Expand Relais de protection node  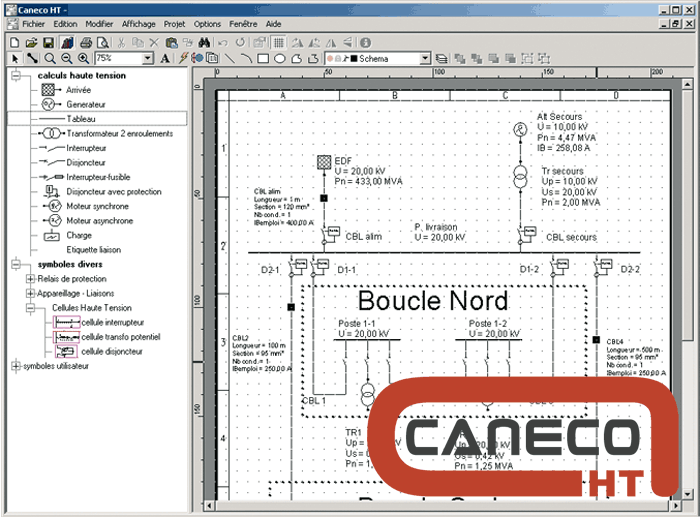pyautogui.click(x=30, y=279)
